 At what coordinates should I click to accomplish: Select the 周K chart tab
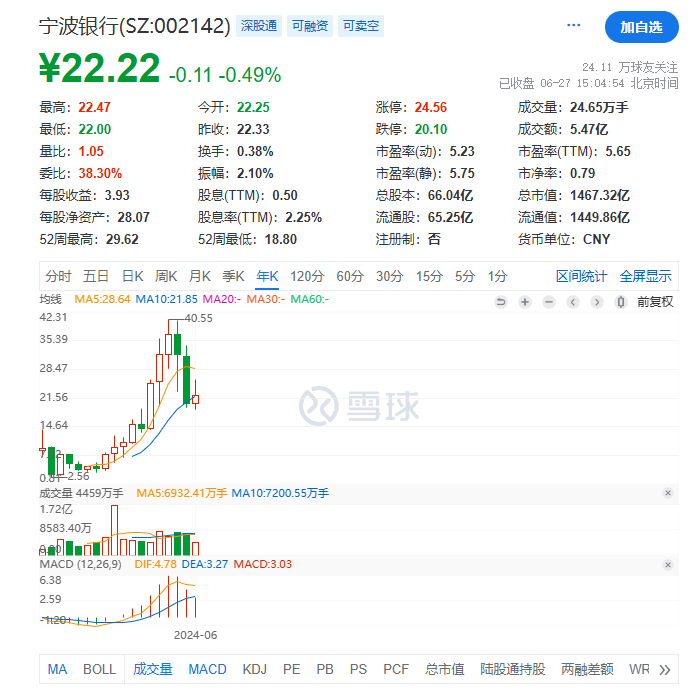166,276
